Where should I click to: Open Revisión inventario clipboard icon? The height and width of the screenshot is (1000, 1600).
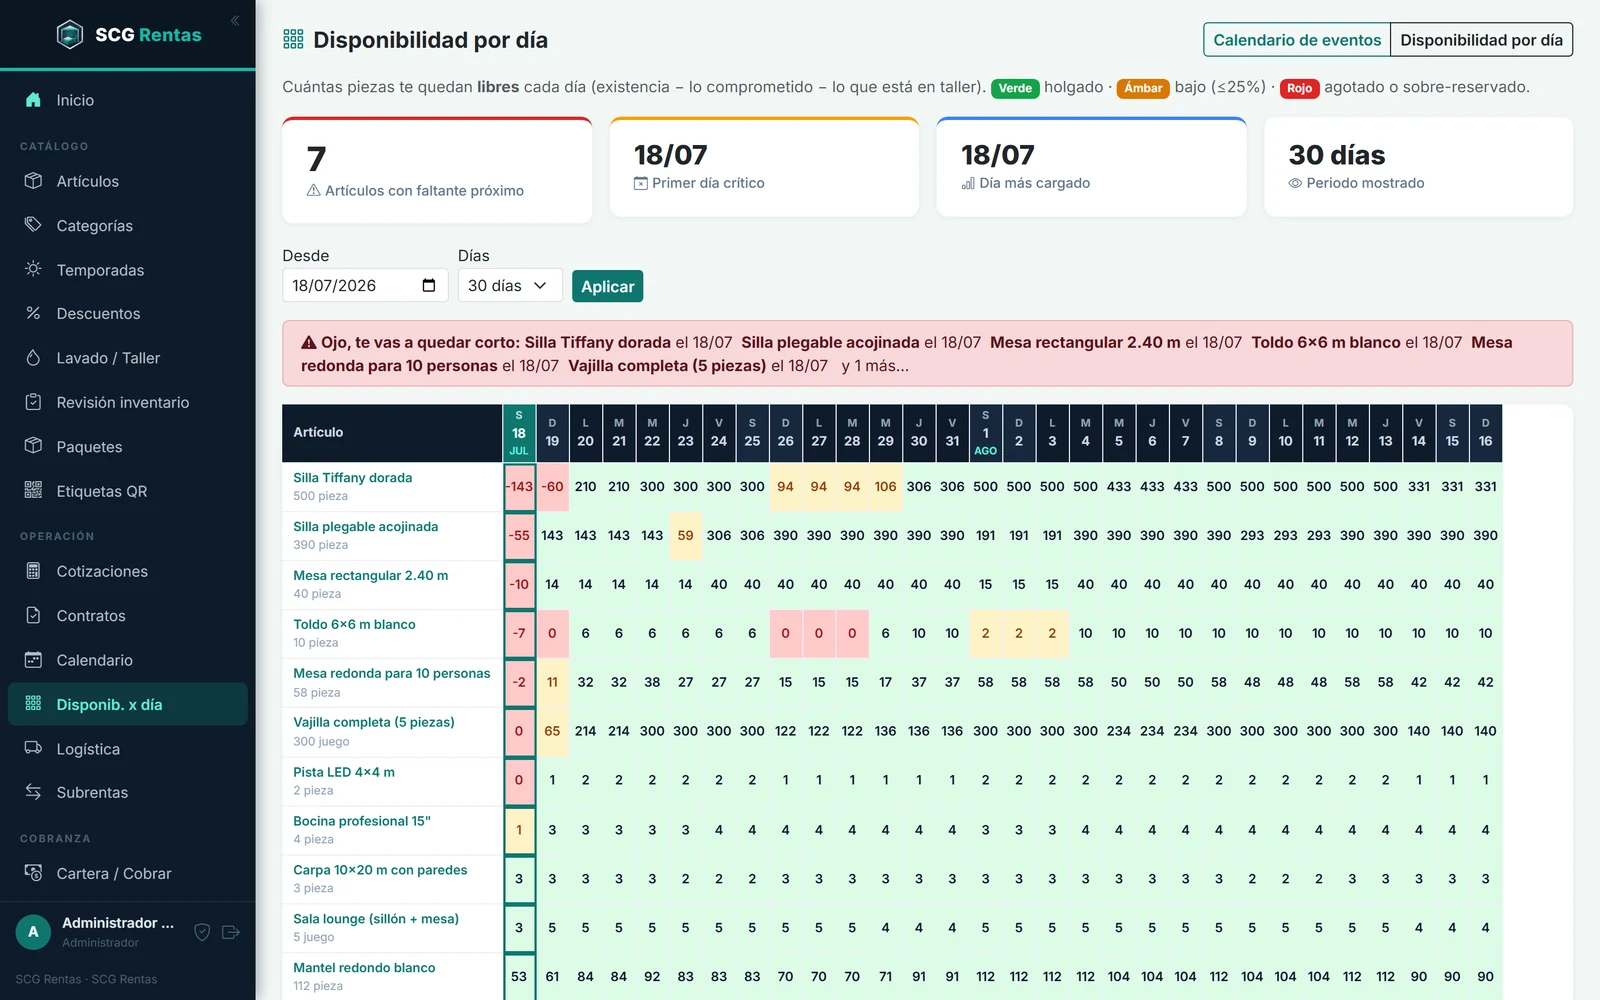pyautogui.click(x=33, y=402)
